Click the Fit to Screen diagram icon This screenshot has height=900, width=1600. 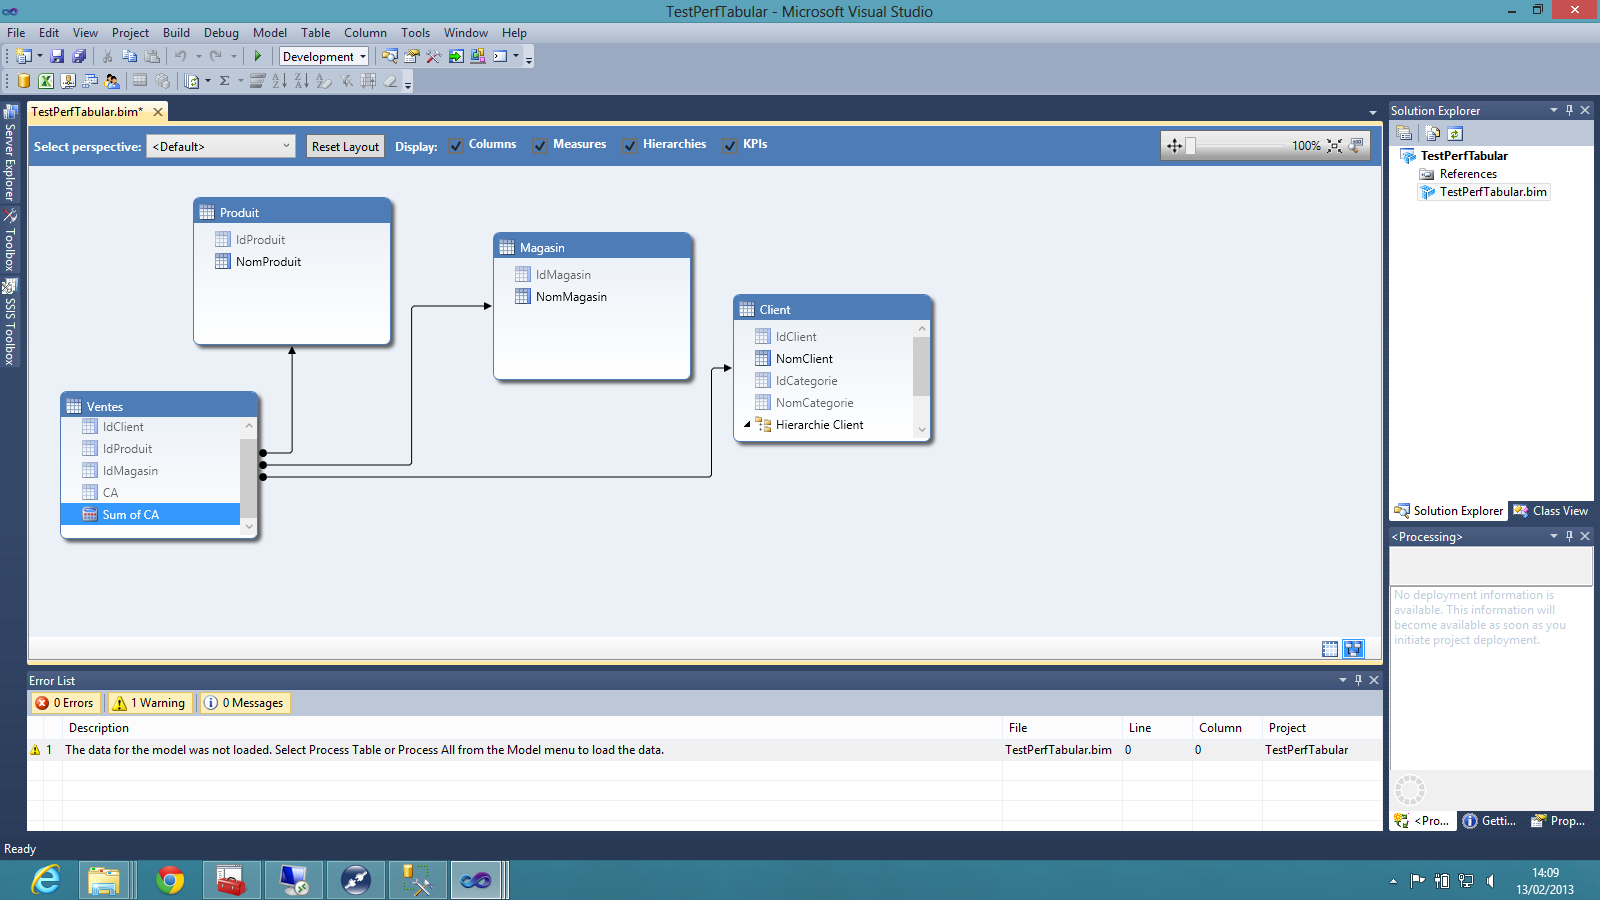1334,146
